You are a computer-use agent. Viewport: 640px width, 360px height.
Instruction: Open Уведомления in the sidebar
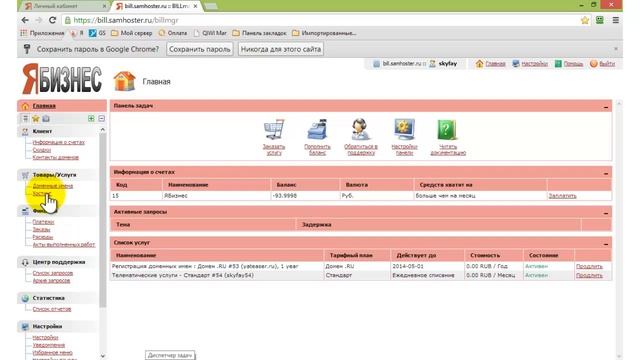pos(49,345)
